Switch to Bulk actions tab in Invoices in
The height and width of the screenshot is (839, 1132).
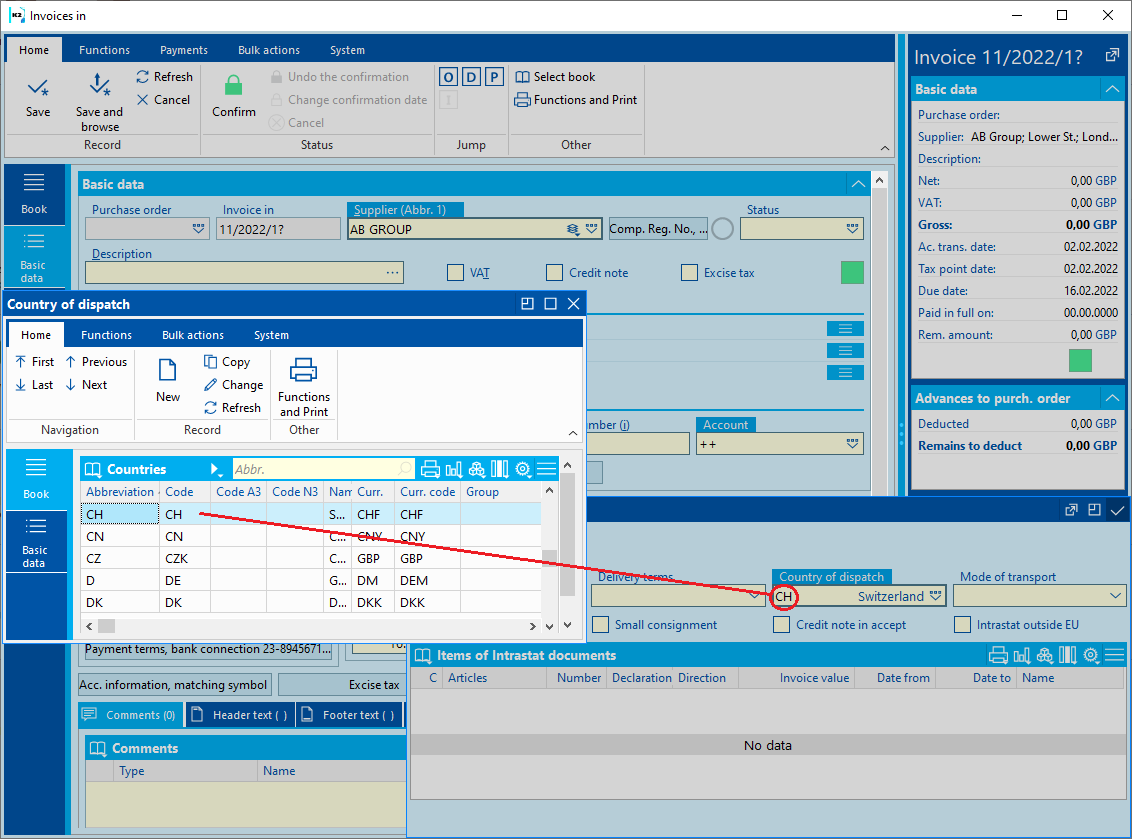tap(269, 50)
